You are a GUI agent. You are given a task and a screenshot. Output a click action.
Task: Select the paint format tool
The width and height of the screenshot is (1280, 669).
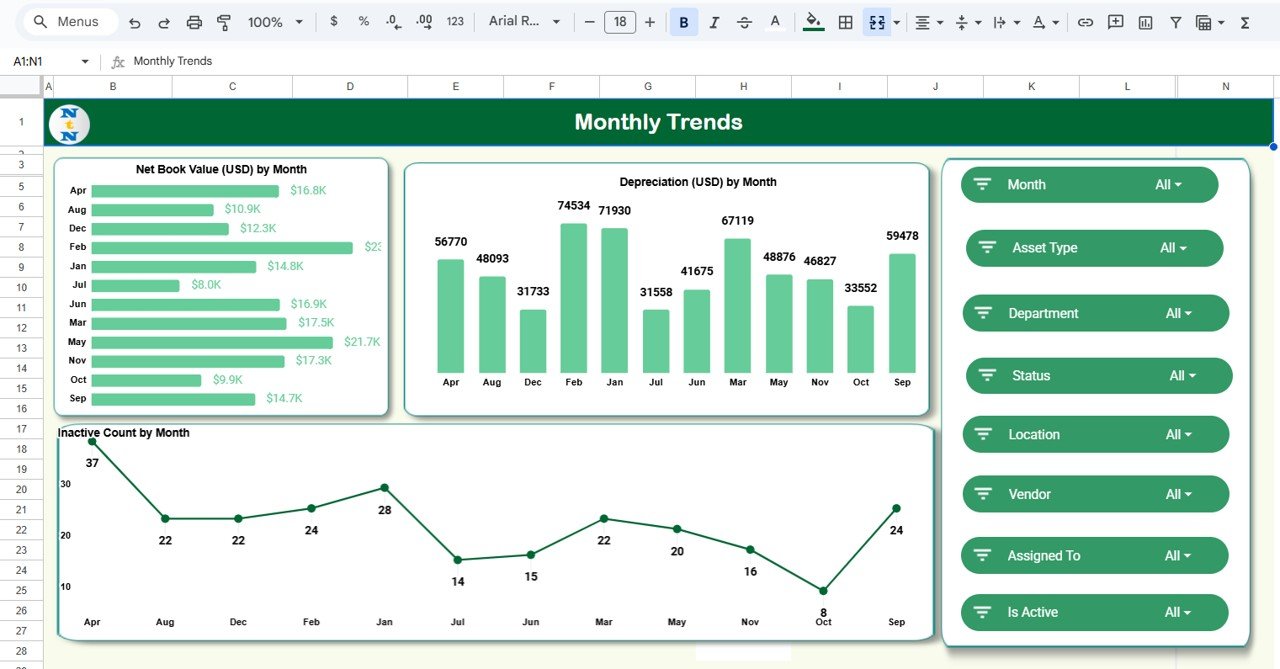[x=222, y=21]
